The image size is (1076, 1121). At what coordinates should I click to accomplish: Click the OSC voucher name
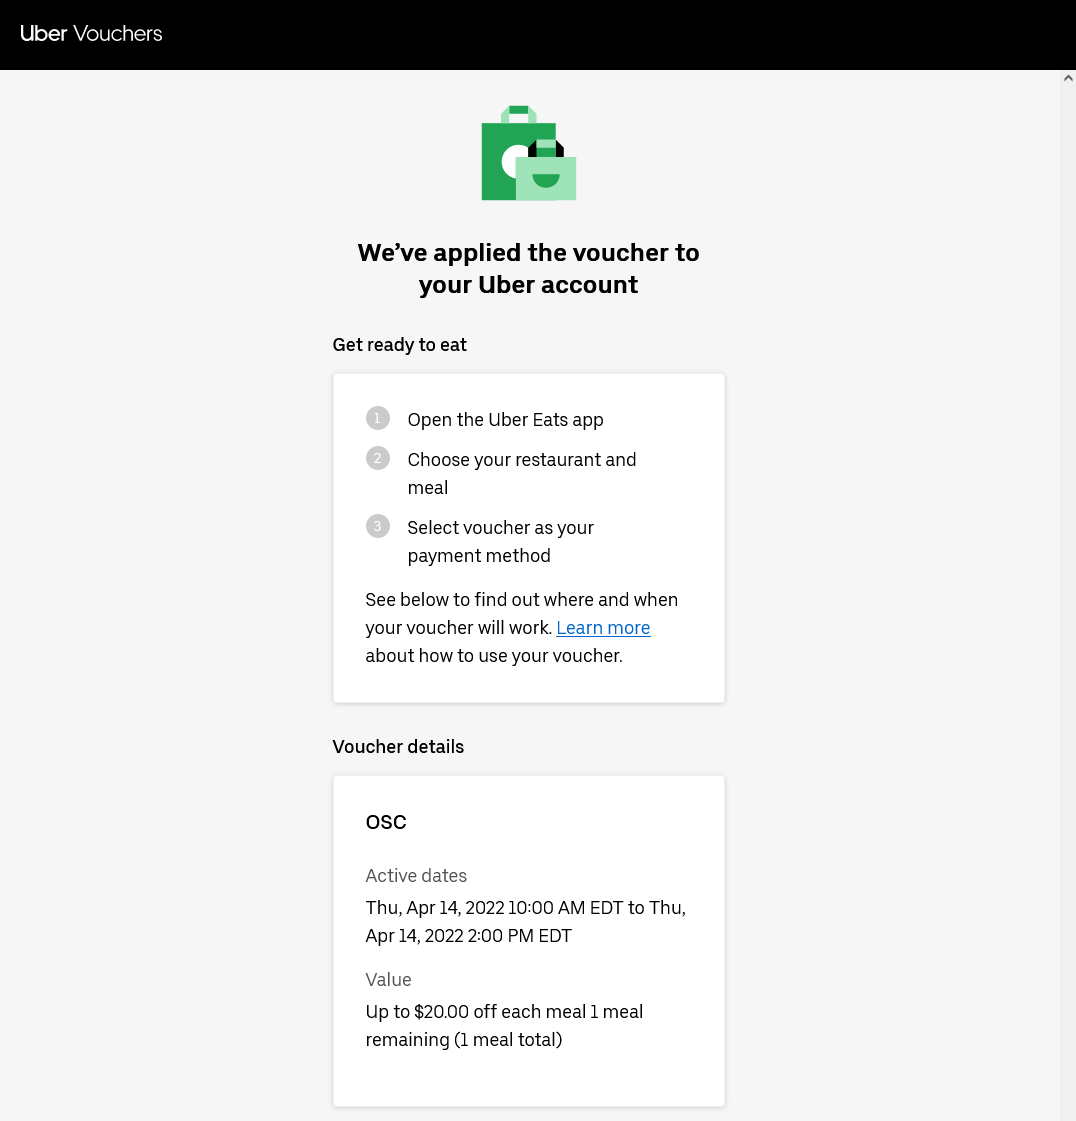tap(386, 823)
